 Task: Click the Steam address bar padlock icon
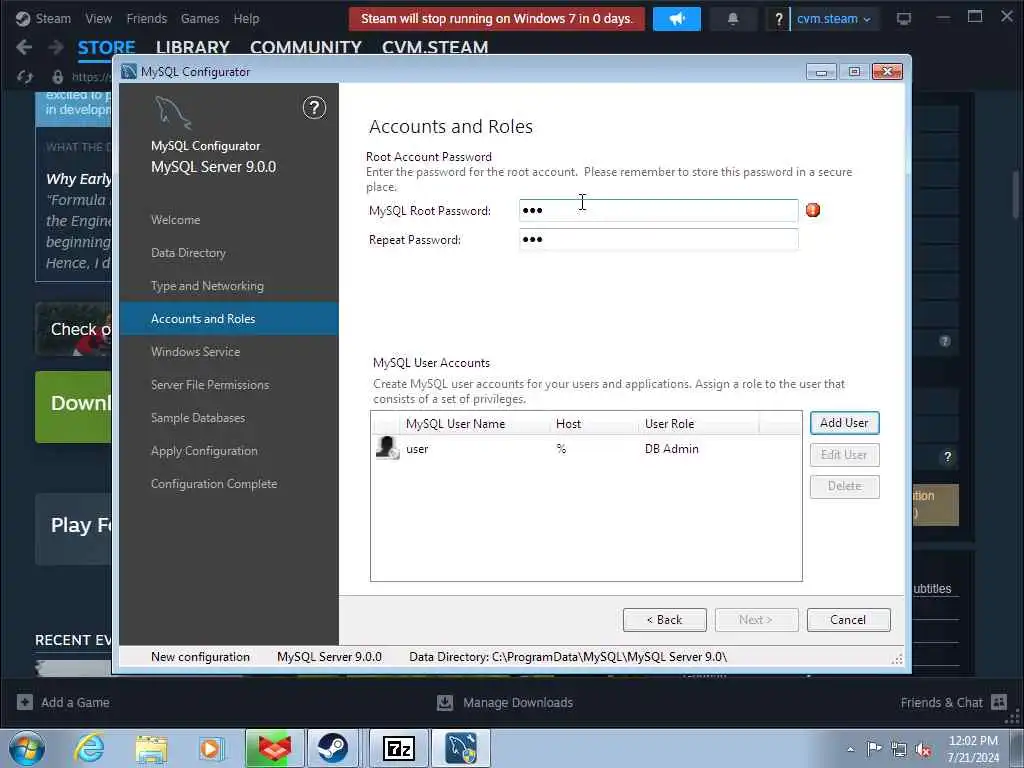[57, 77]
